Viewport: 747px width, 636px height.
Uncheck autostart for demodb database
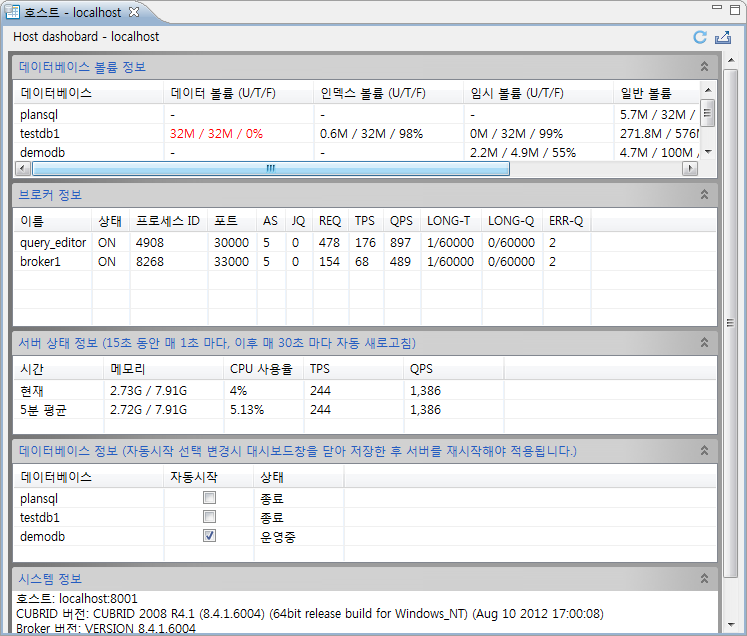coord(209,536)
